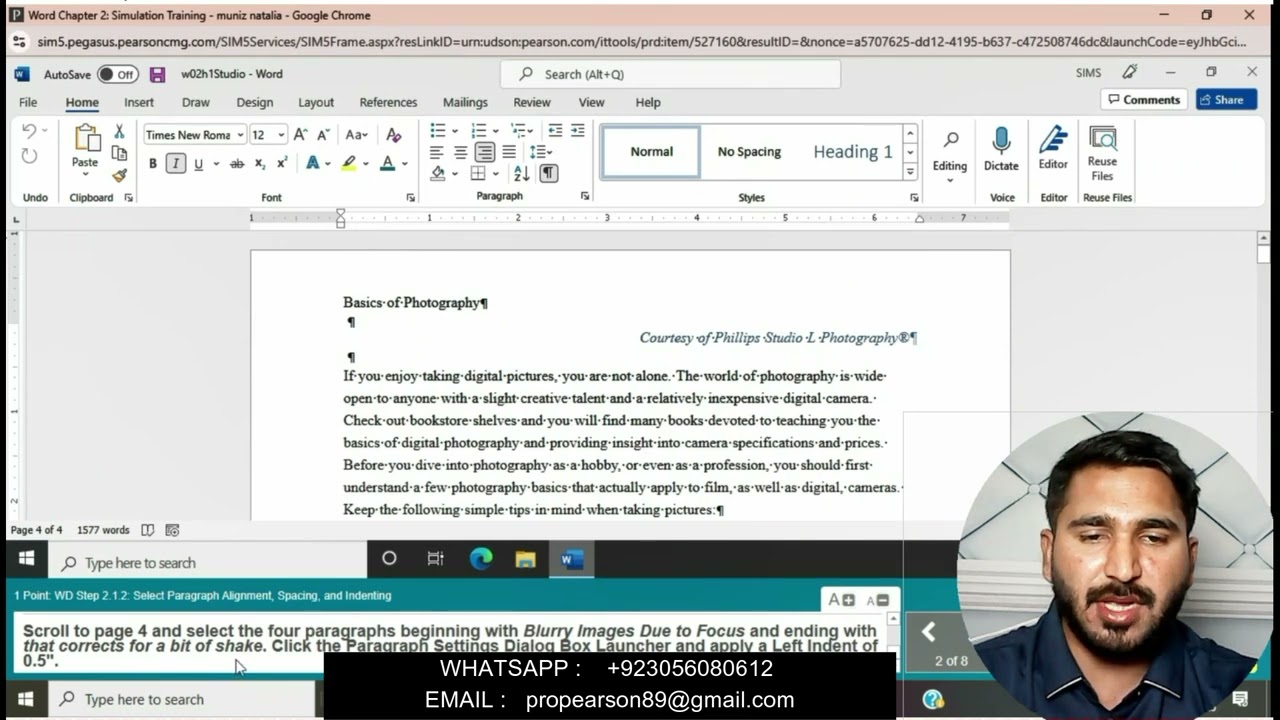Open Microsoft Edge from the taskbar
The height and width of the screenshot is (720, 1280).
[481, 559]
